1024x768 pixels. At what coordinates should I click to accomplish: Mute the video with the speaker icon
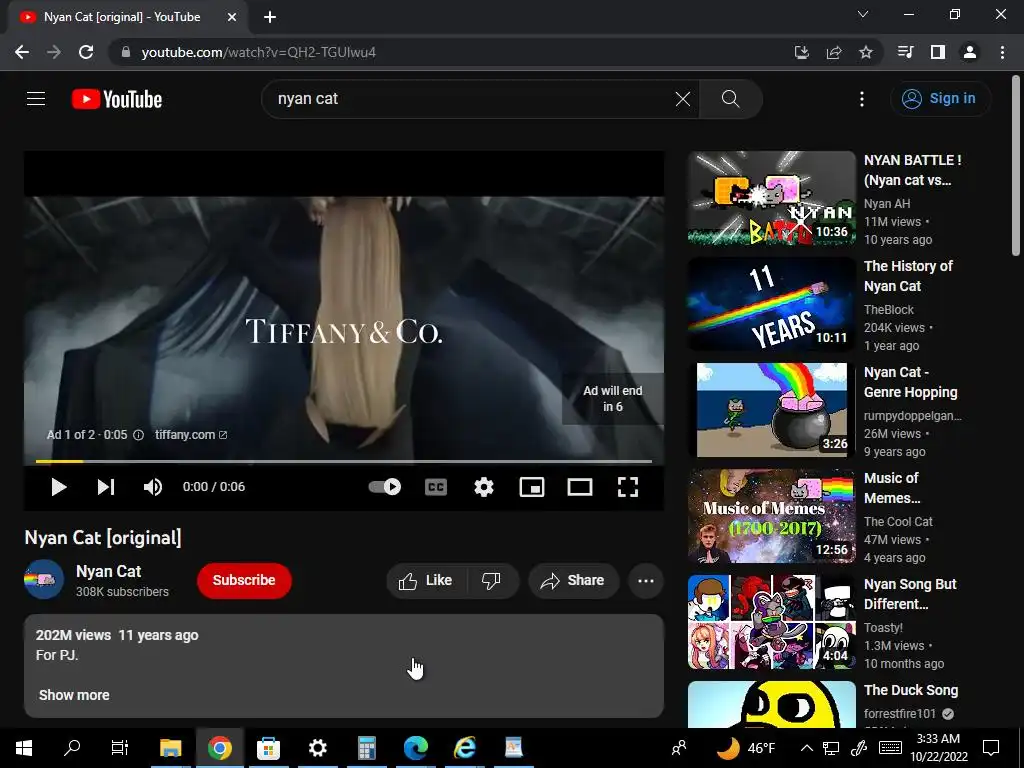tap(153, 487)
